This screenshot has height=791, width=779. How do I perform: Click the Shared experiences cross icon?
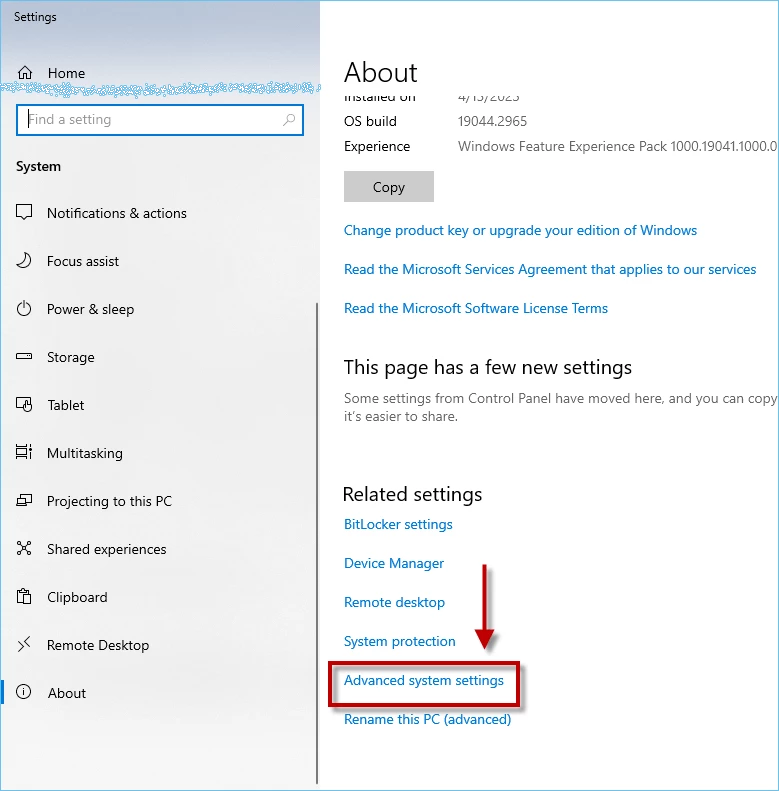(24, 548)
